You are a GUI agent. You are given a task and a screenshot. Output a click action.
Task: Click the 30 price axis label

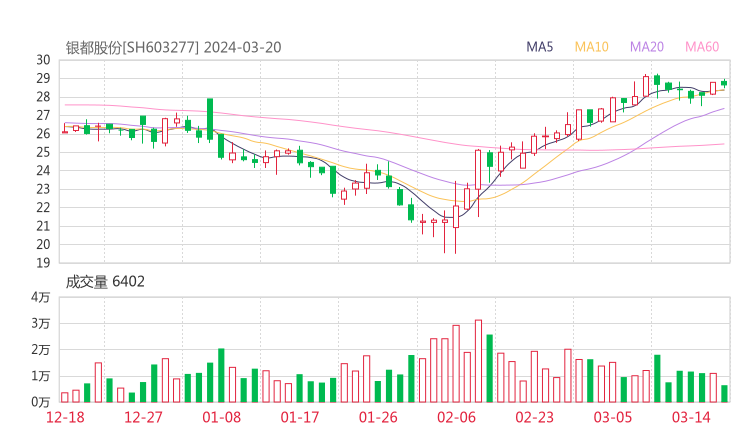click(x=44, y=60)
